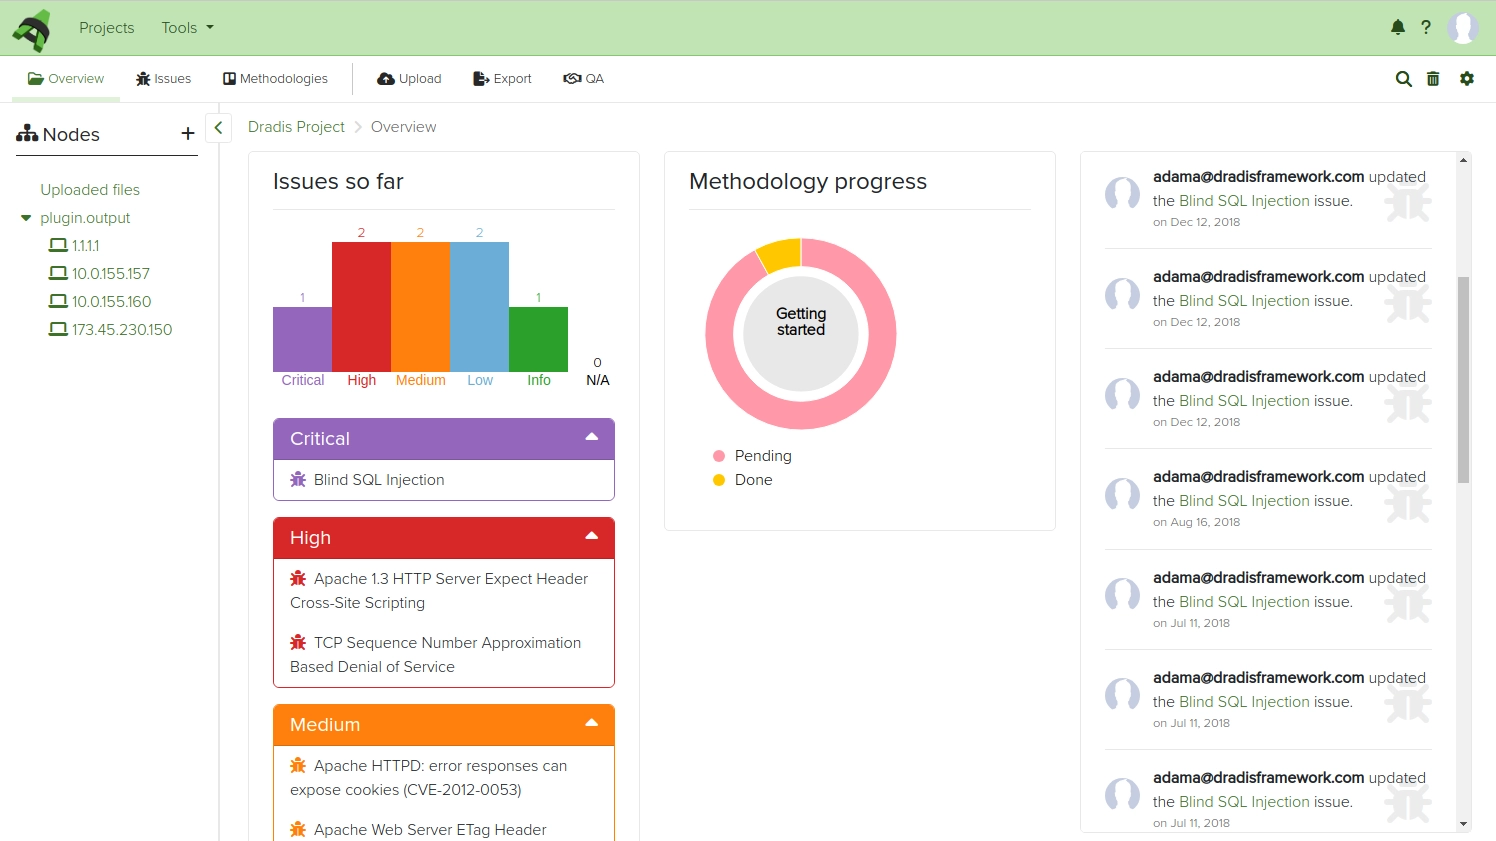Open the Export page

(502, 79)
